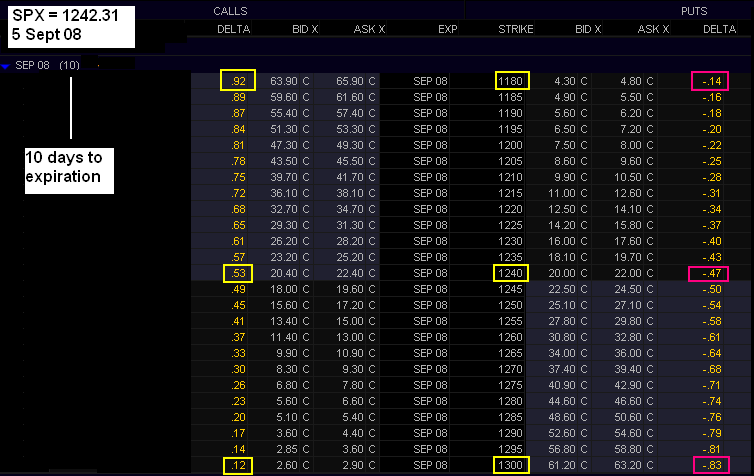Select the 1300 strike cell
Viewport: 754px width, 476px height.
pyautogui.click(x=510, y=465)
